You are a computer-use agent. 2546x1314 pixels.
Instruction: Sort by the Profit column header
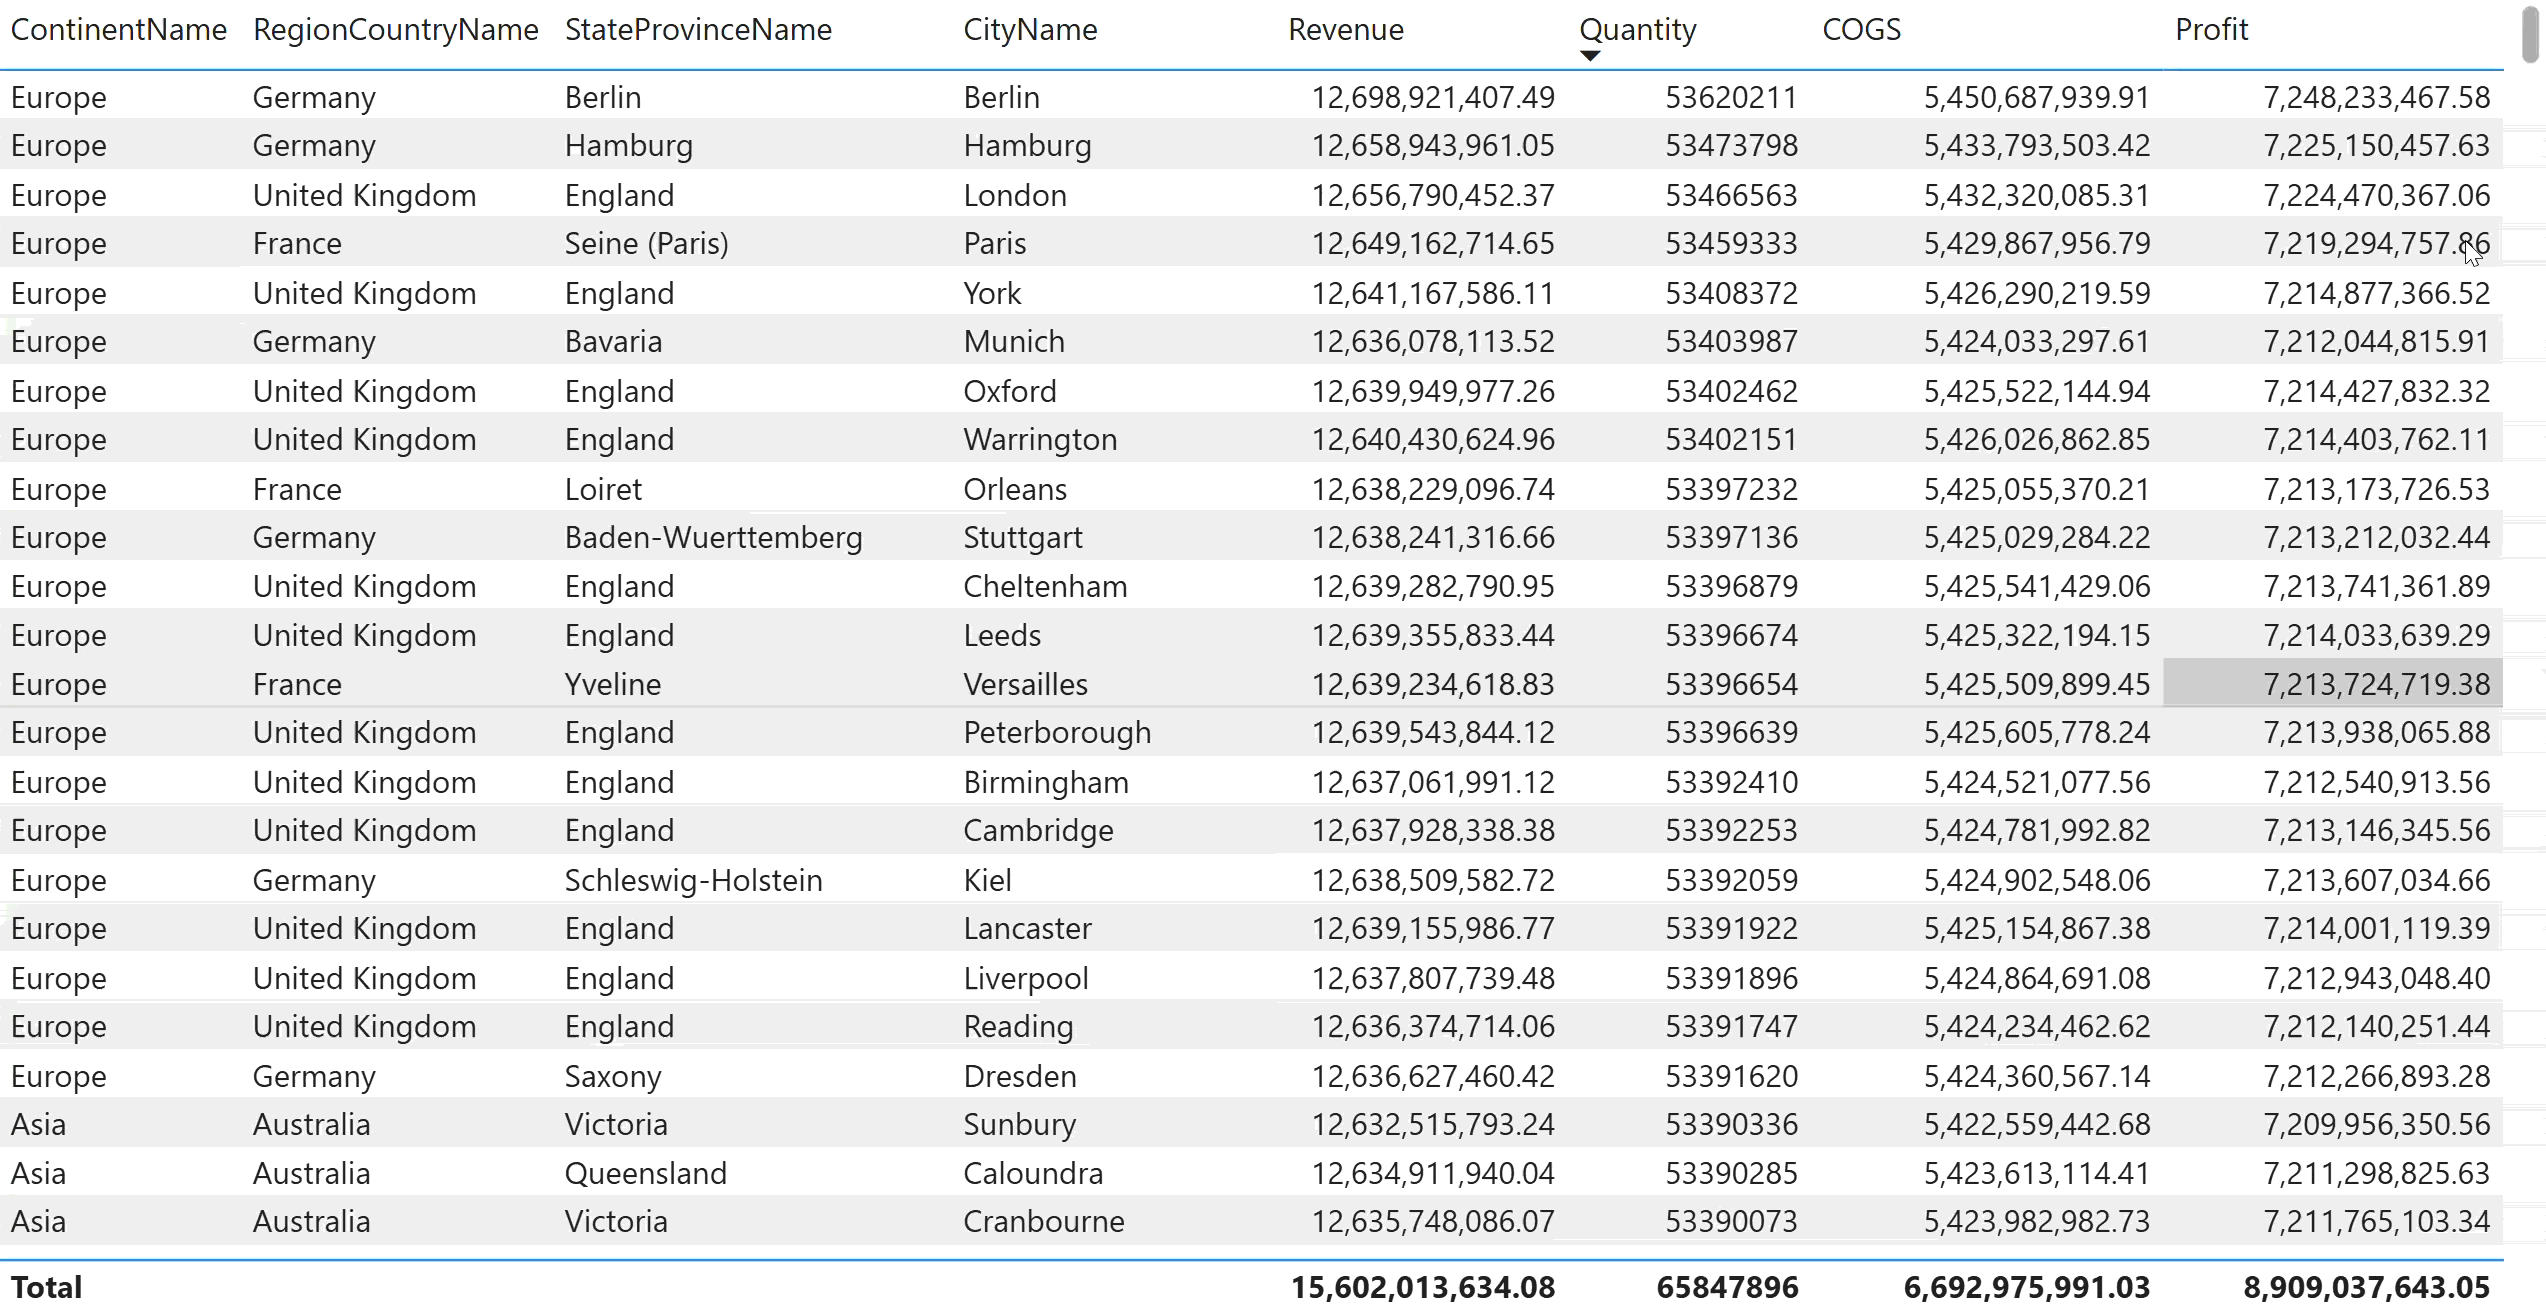coord(2211,30)
